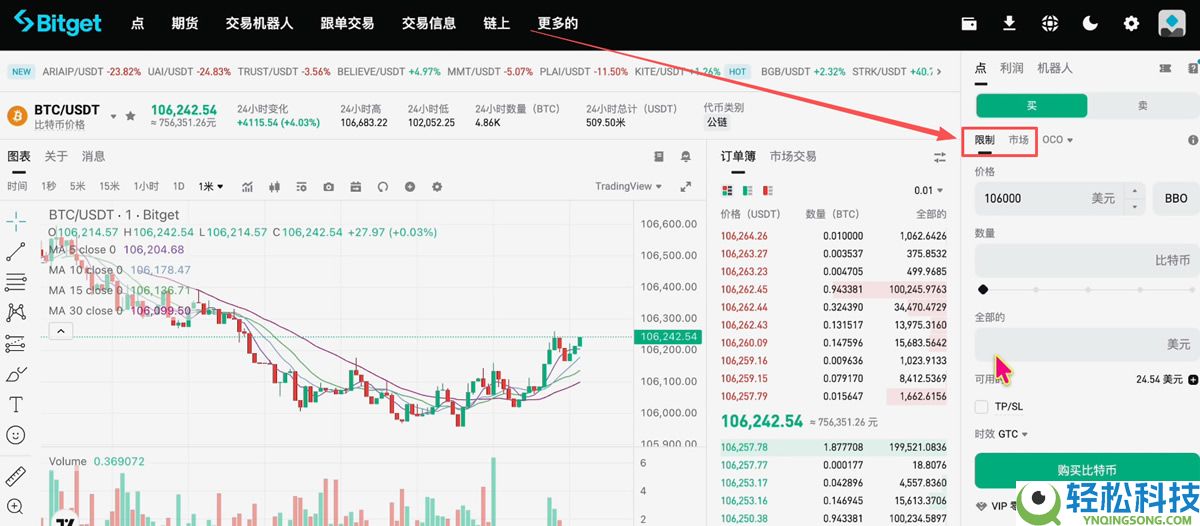
Task: Add BTC/USDT to favorites star
Action: coord(130,116)
